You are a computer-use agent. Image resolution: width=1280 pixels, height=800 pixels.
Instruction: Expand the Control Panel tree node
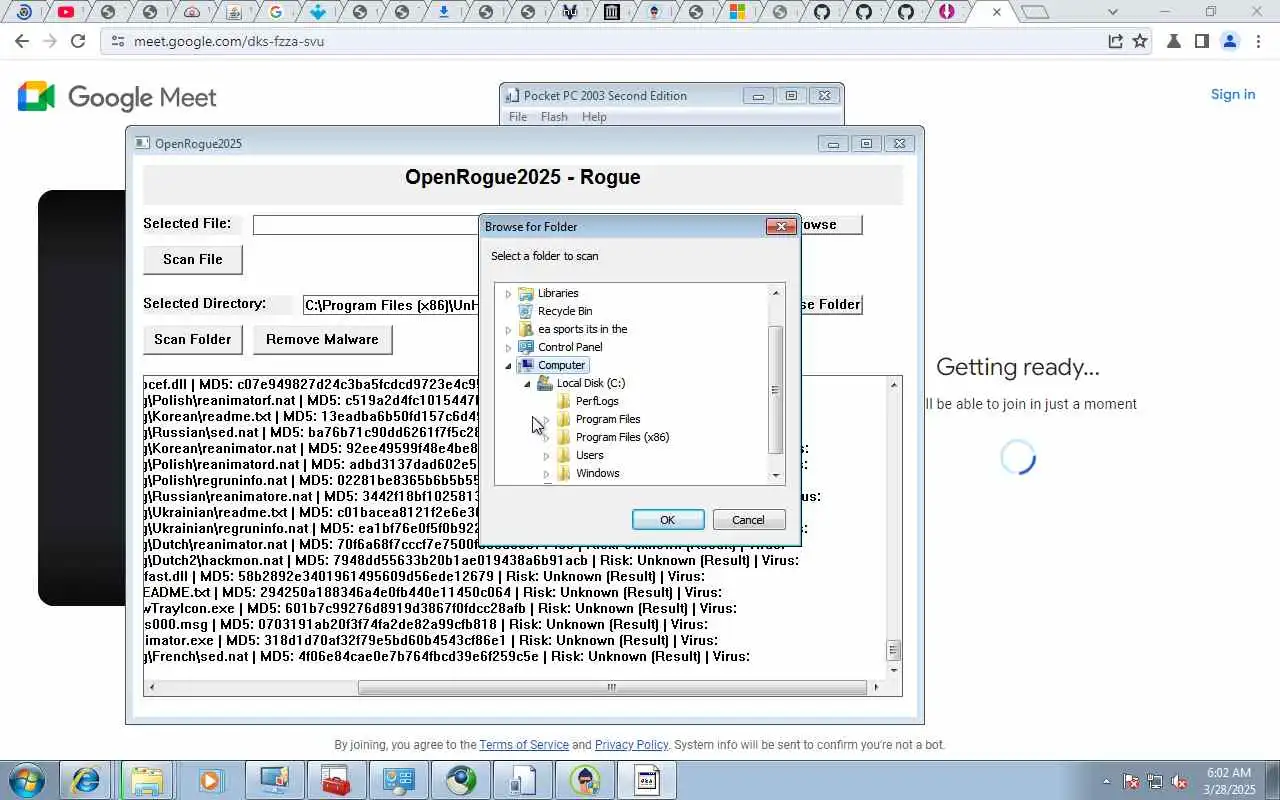(x=508, y=348)
